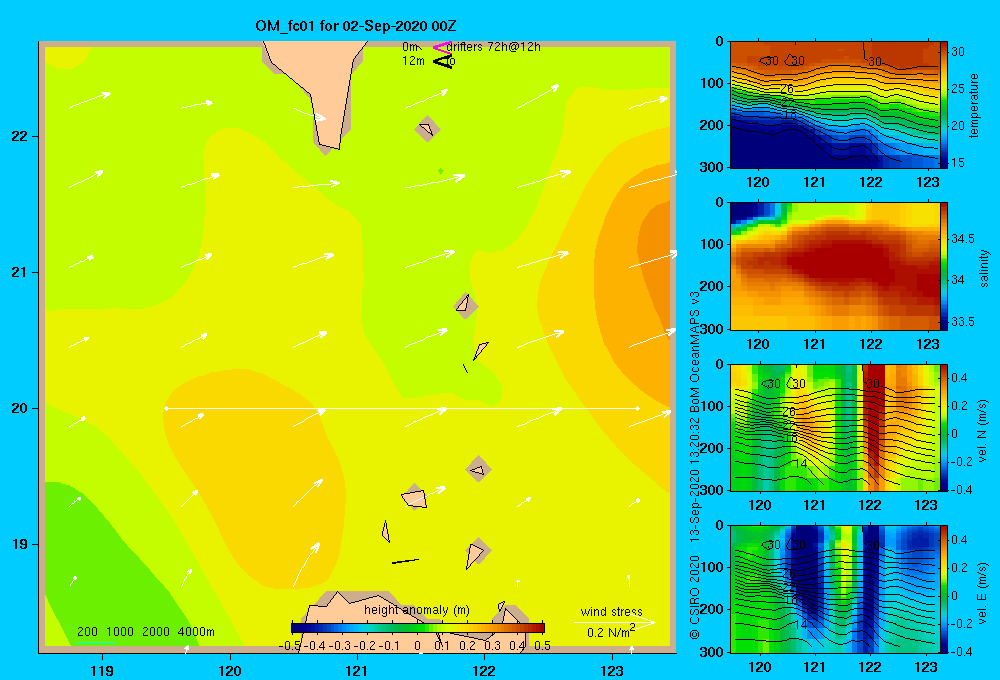The width and height of the screenshot is (1000, 680).
Task: Click the temperature color scale bar
Action: [943, 104]
